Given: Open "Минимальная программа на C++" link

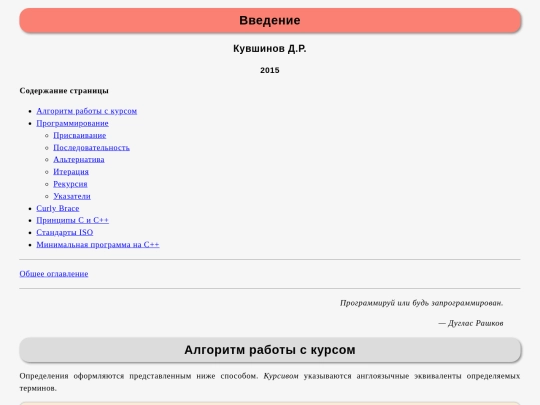Looking at the screenshot, I should 98,245.
